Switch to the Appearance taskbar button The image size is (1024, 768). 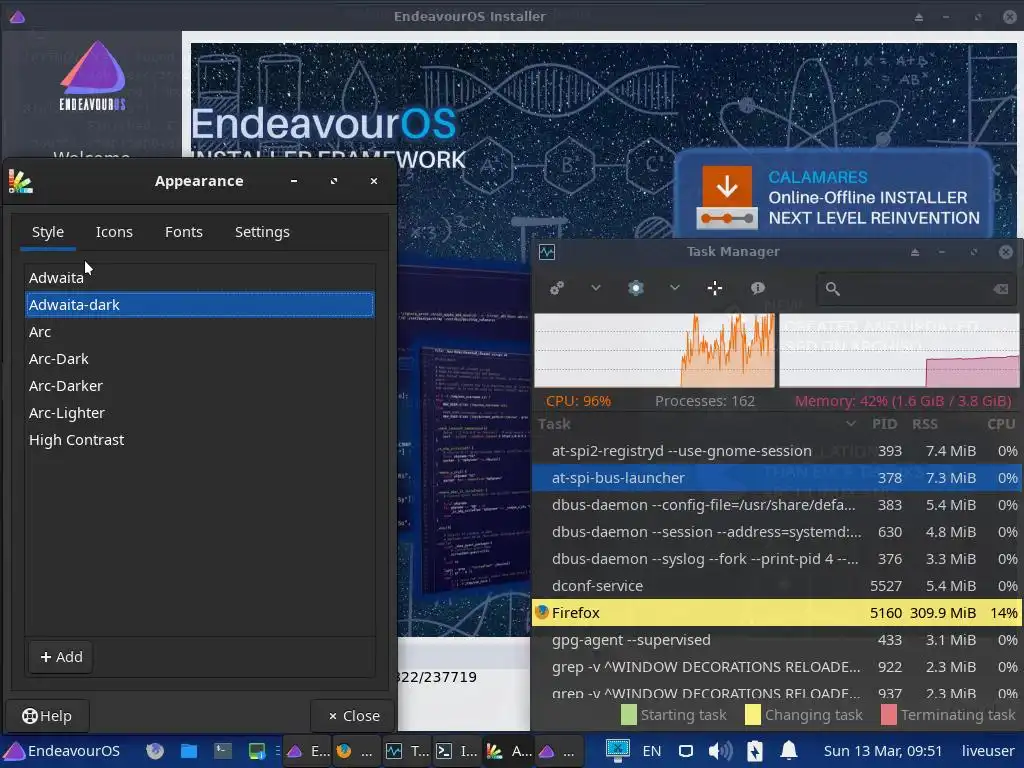pyautogui.click(x=508, y=751)
